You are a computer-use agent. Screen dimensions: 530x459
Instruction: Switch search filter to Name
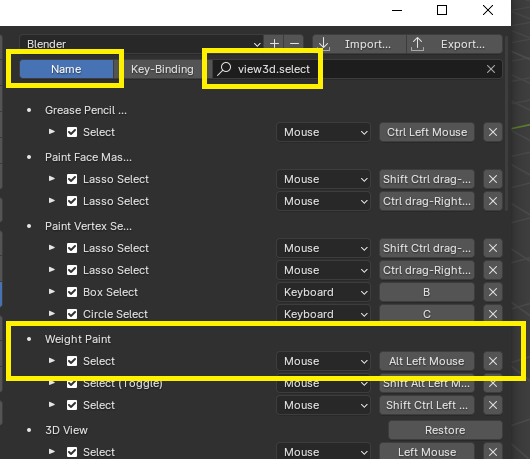pyautogui.click(x=66, y=69)
